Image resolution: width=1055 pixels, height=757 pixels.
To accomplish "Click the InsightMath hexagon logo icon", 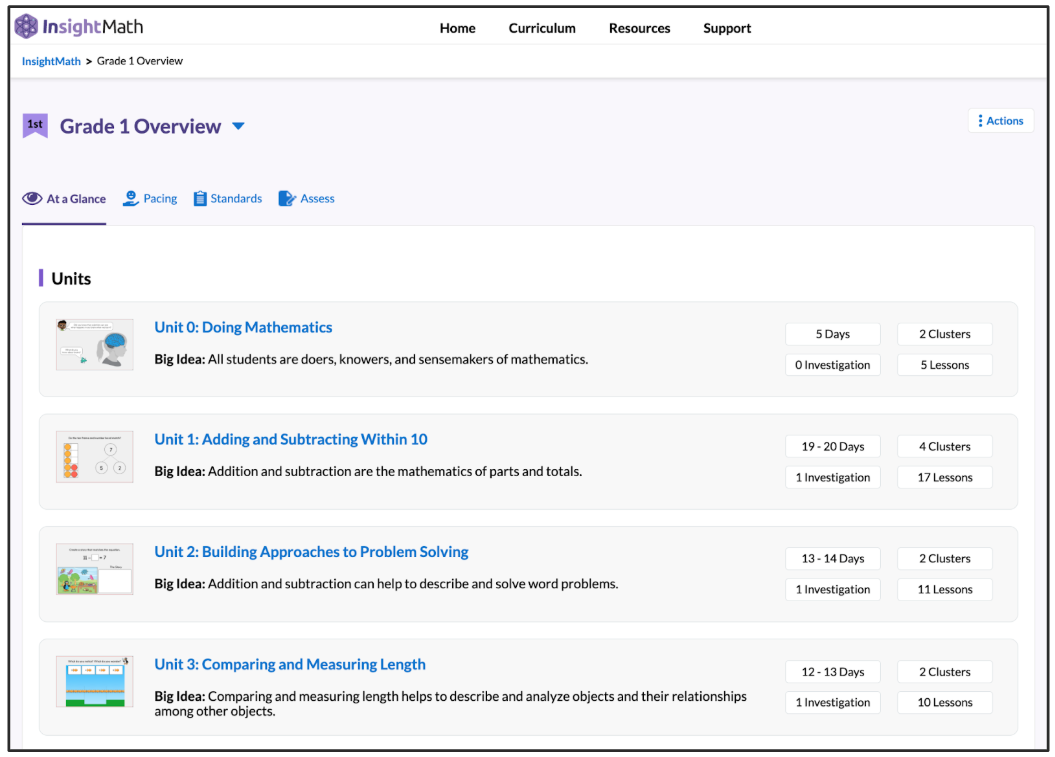I will point(26,27).
